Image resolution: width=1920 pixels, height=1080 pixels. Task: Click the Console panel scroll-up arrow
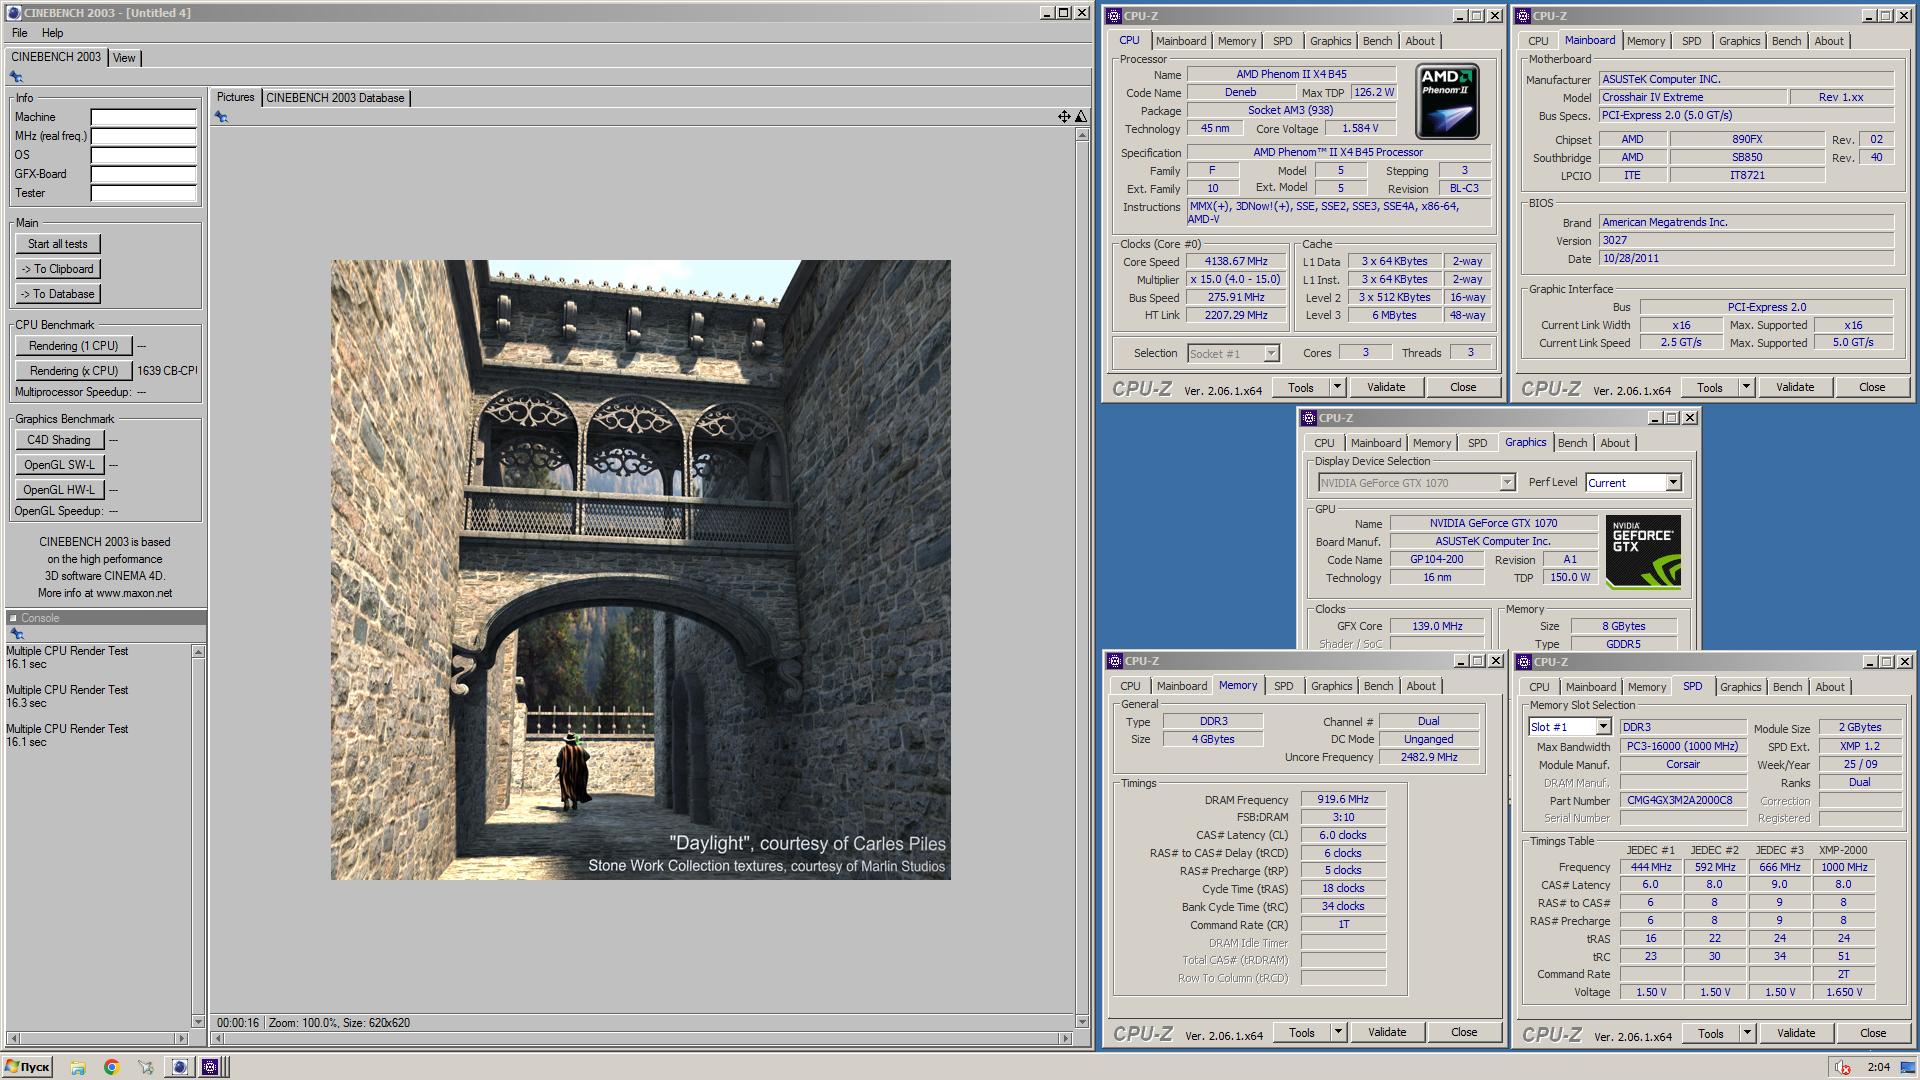[x=198, y=652]
